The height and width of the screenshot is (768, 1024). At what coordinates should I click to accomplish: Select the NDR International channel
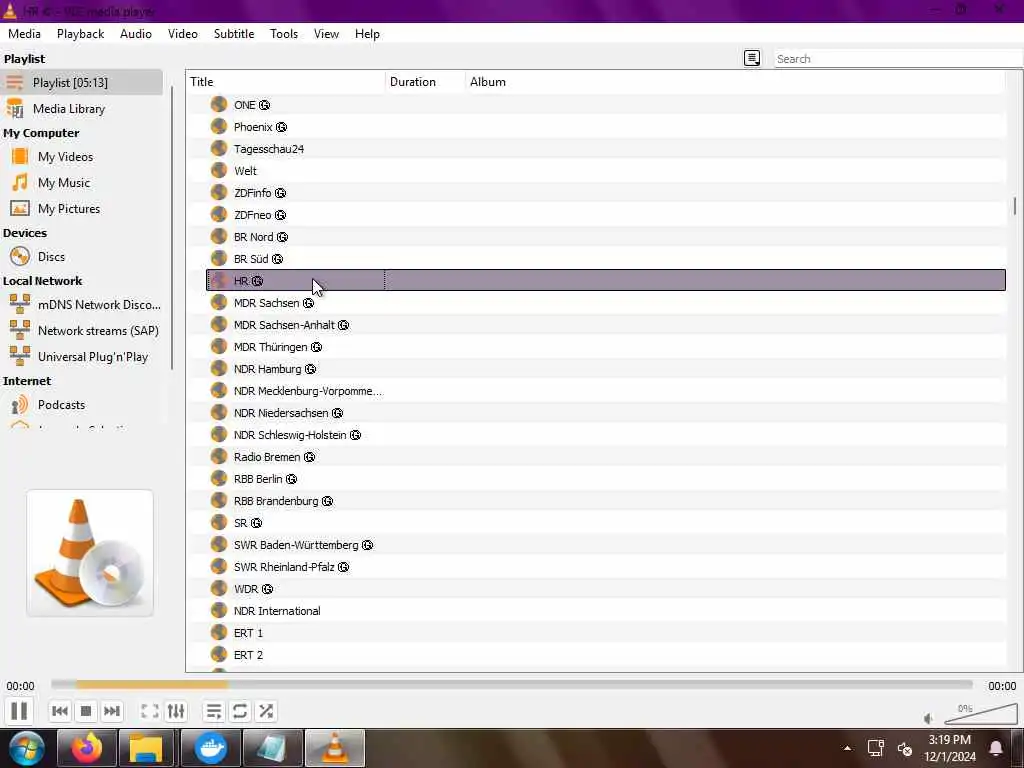[x=605, y=611]
